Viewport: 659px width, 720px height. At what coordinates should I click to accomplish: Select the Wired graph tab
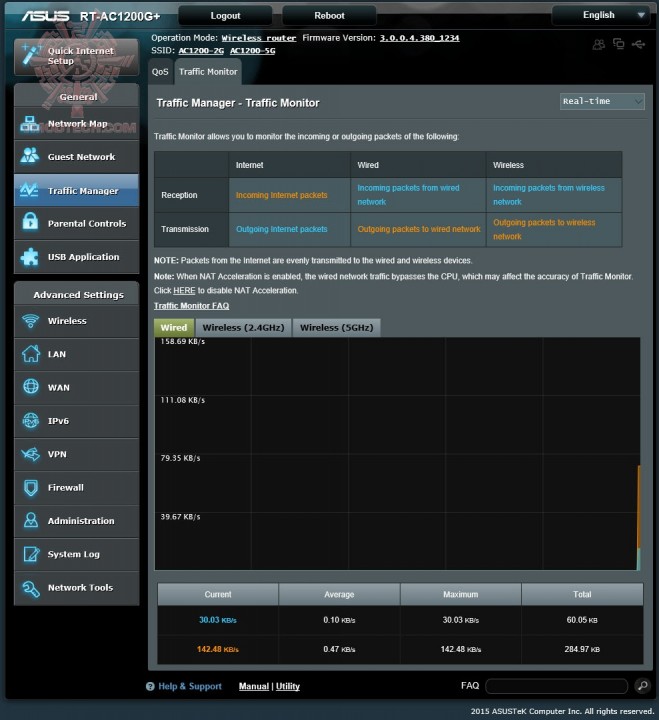point(174,327)
